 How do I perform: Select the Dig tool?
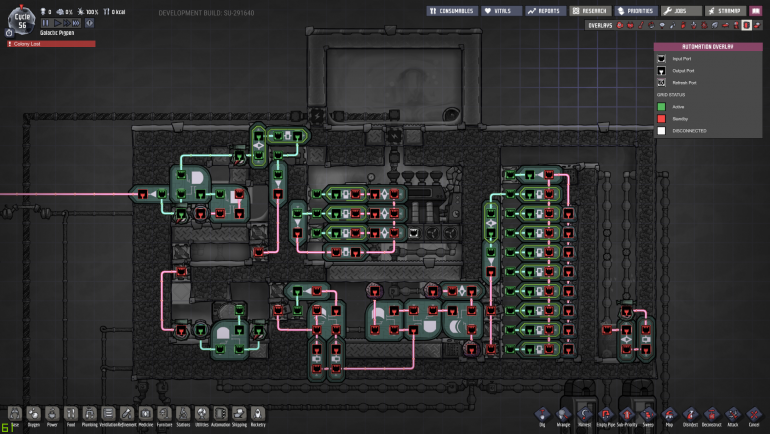tap(540, 413)
